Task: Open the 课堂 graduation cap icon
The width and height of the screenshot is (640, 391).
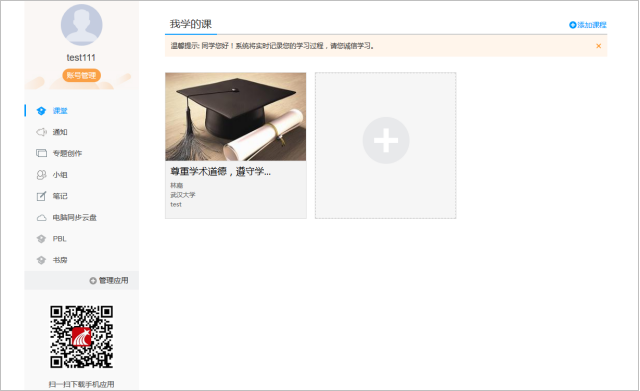Action: (41, 111)
